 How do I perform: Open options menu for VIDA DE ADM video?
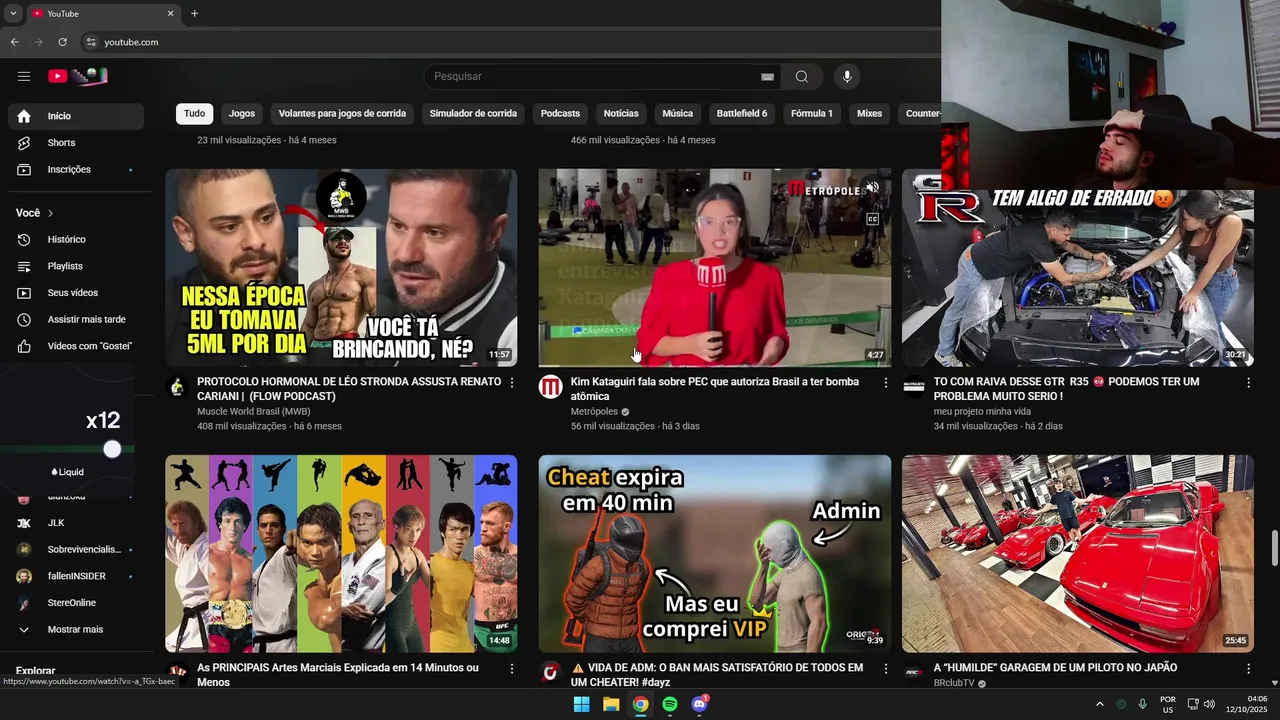(x=885, y=669)
